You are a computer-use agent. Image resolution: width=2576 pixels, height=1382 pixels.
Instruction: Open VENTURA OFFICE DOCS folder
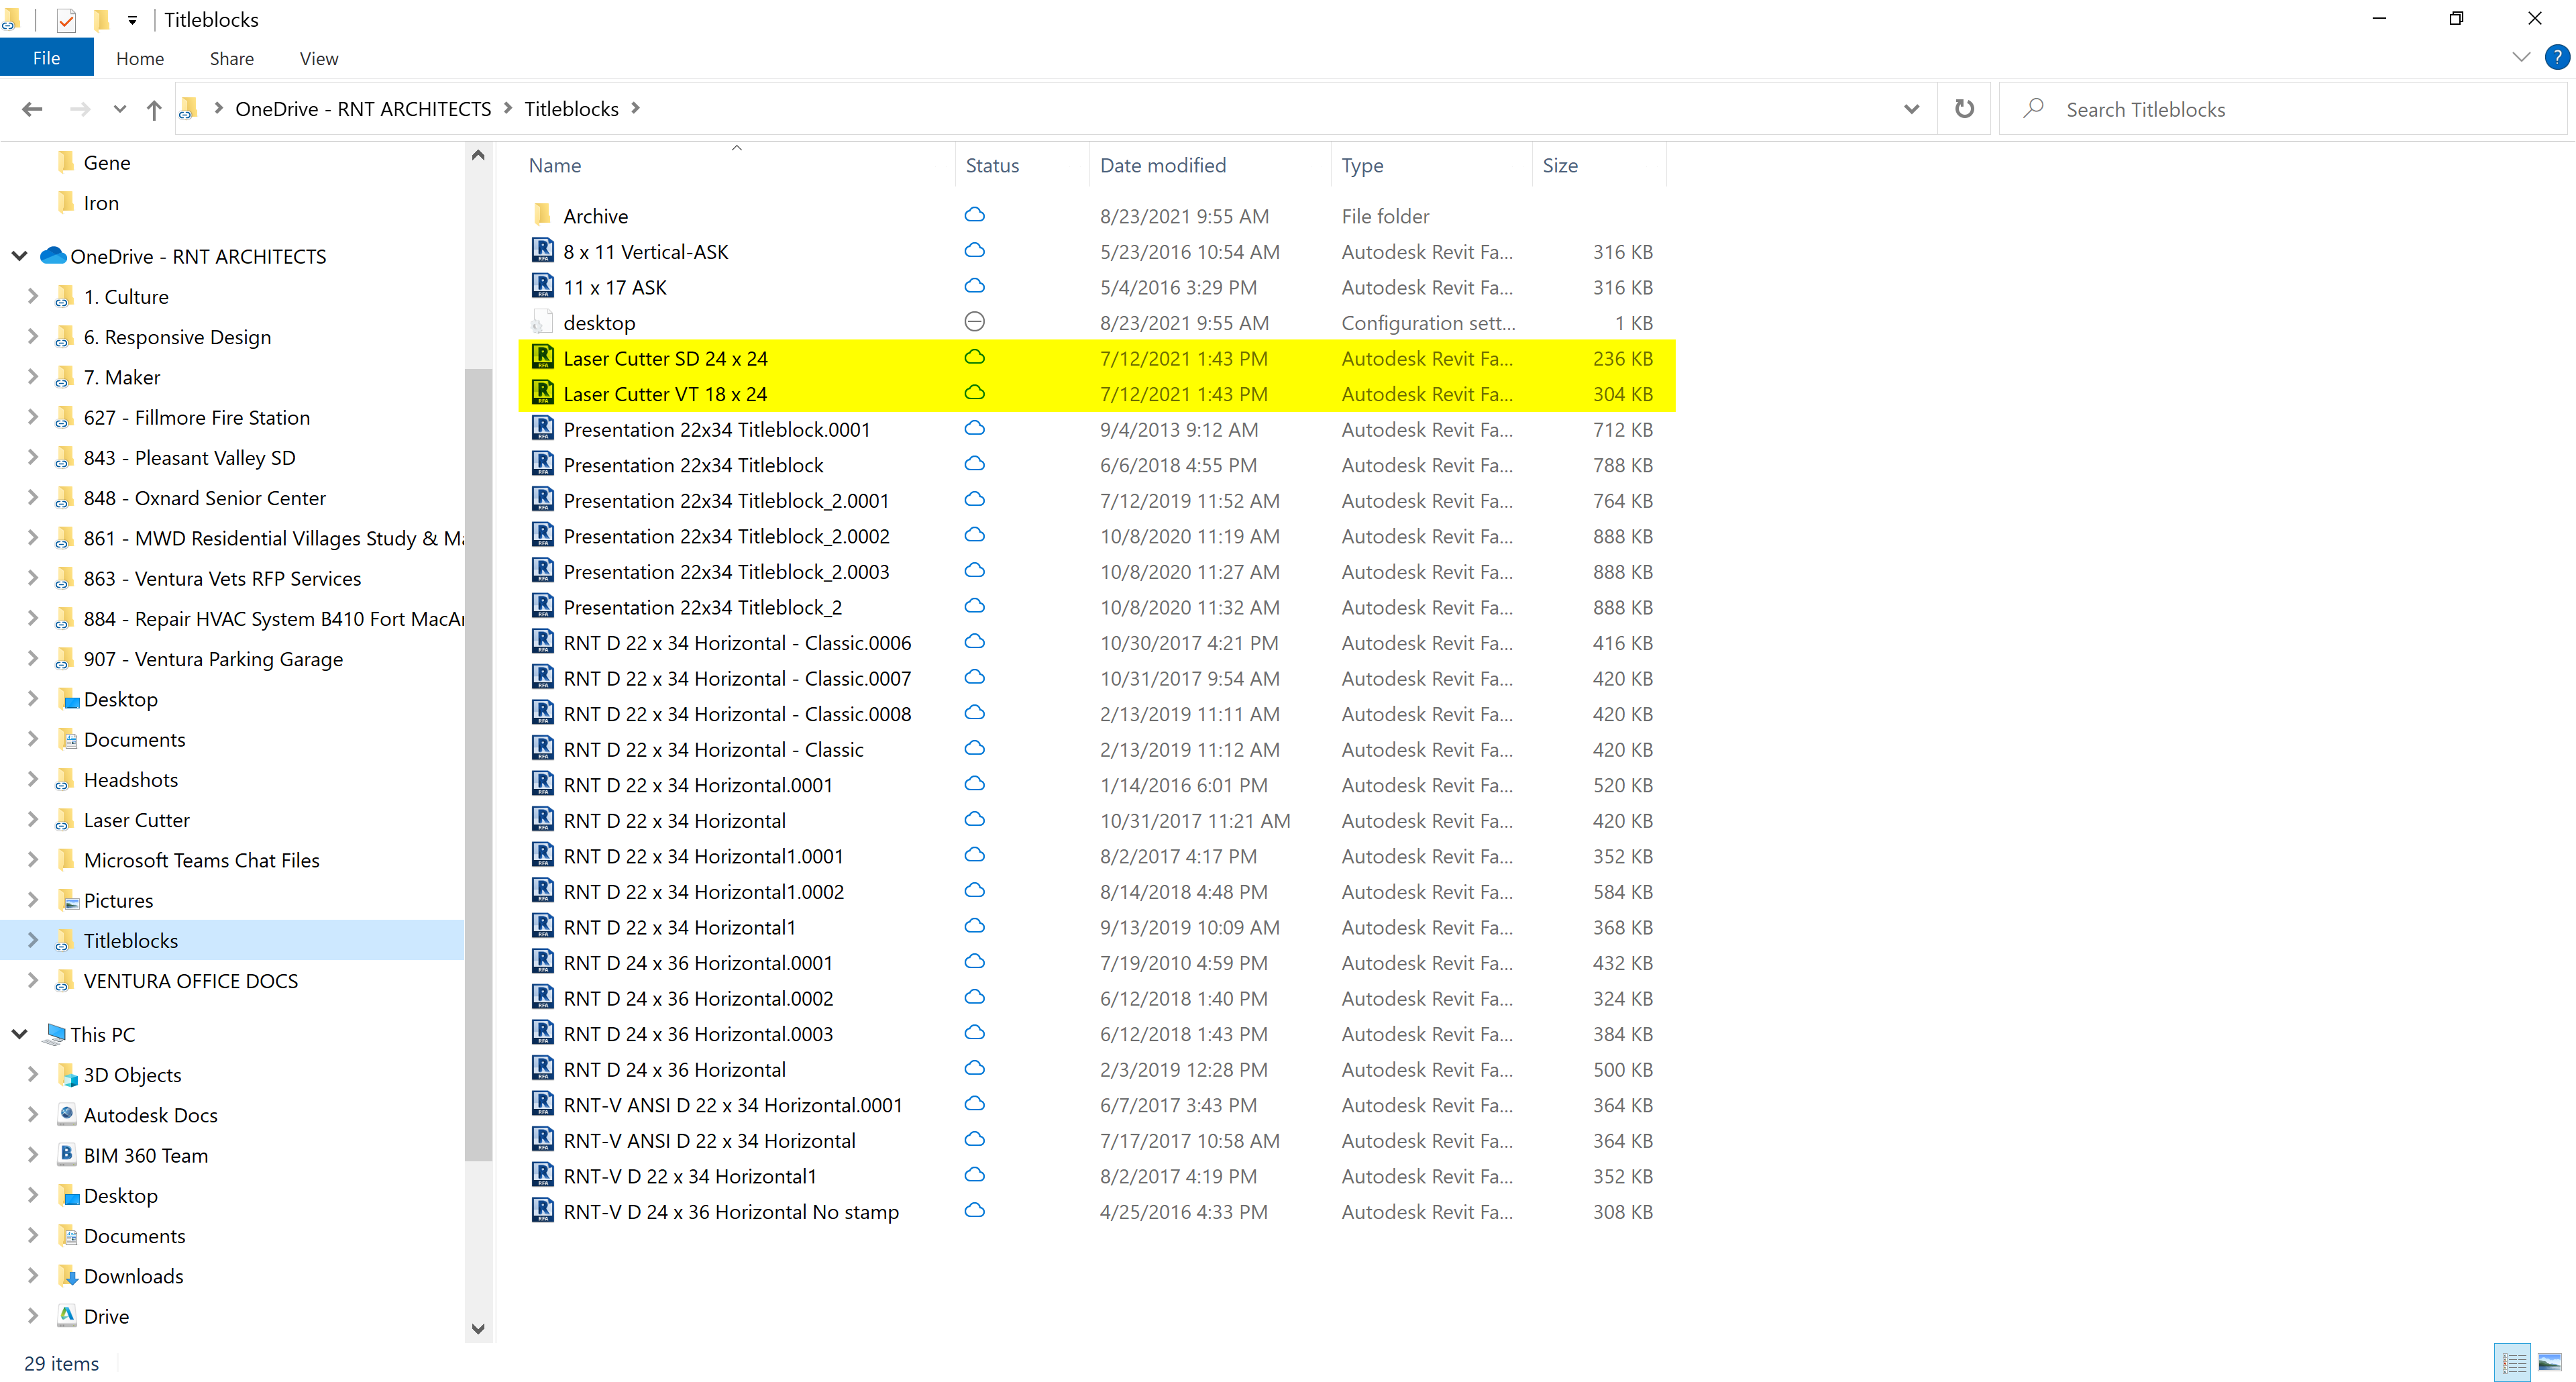(x=190, y=981)
